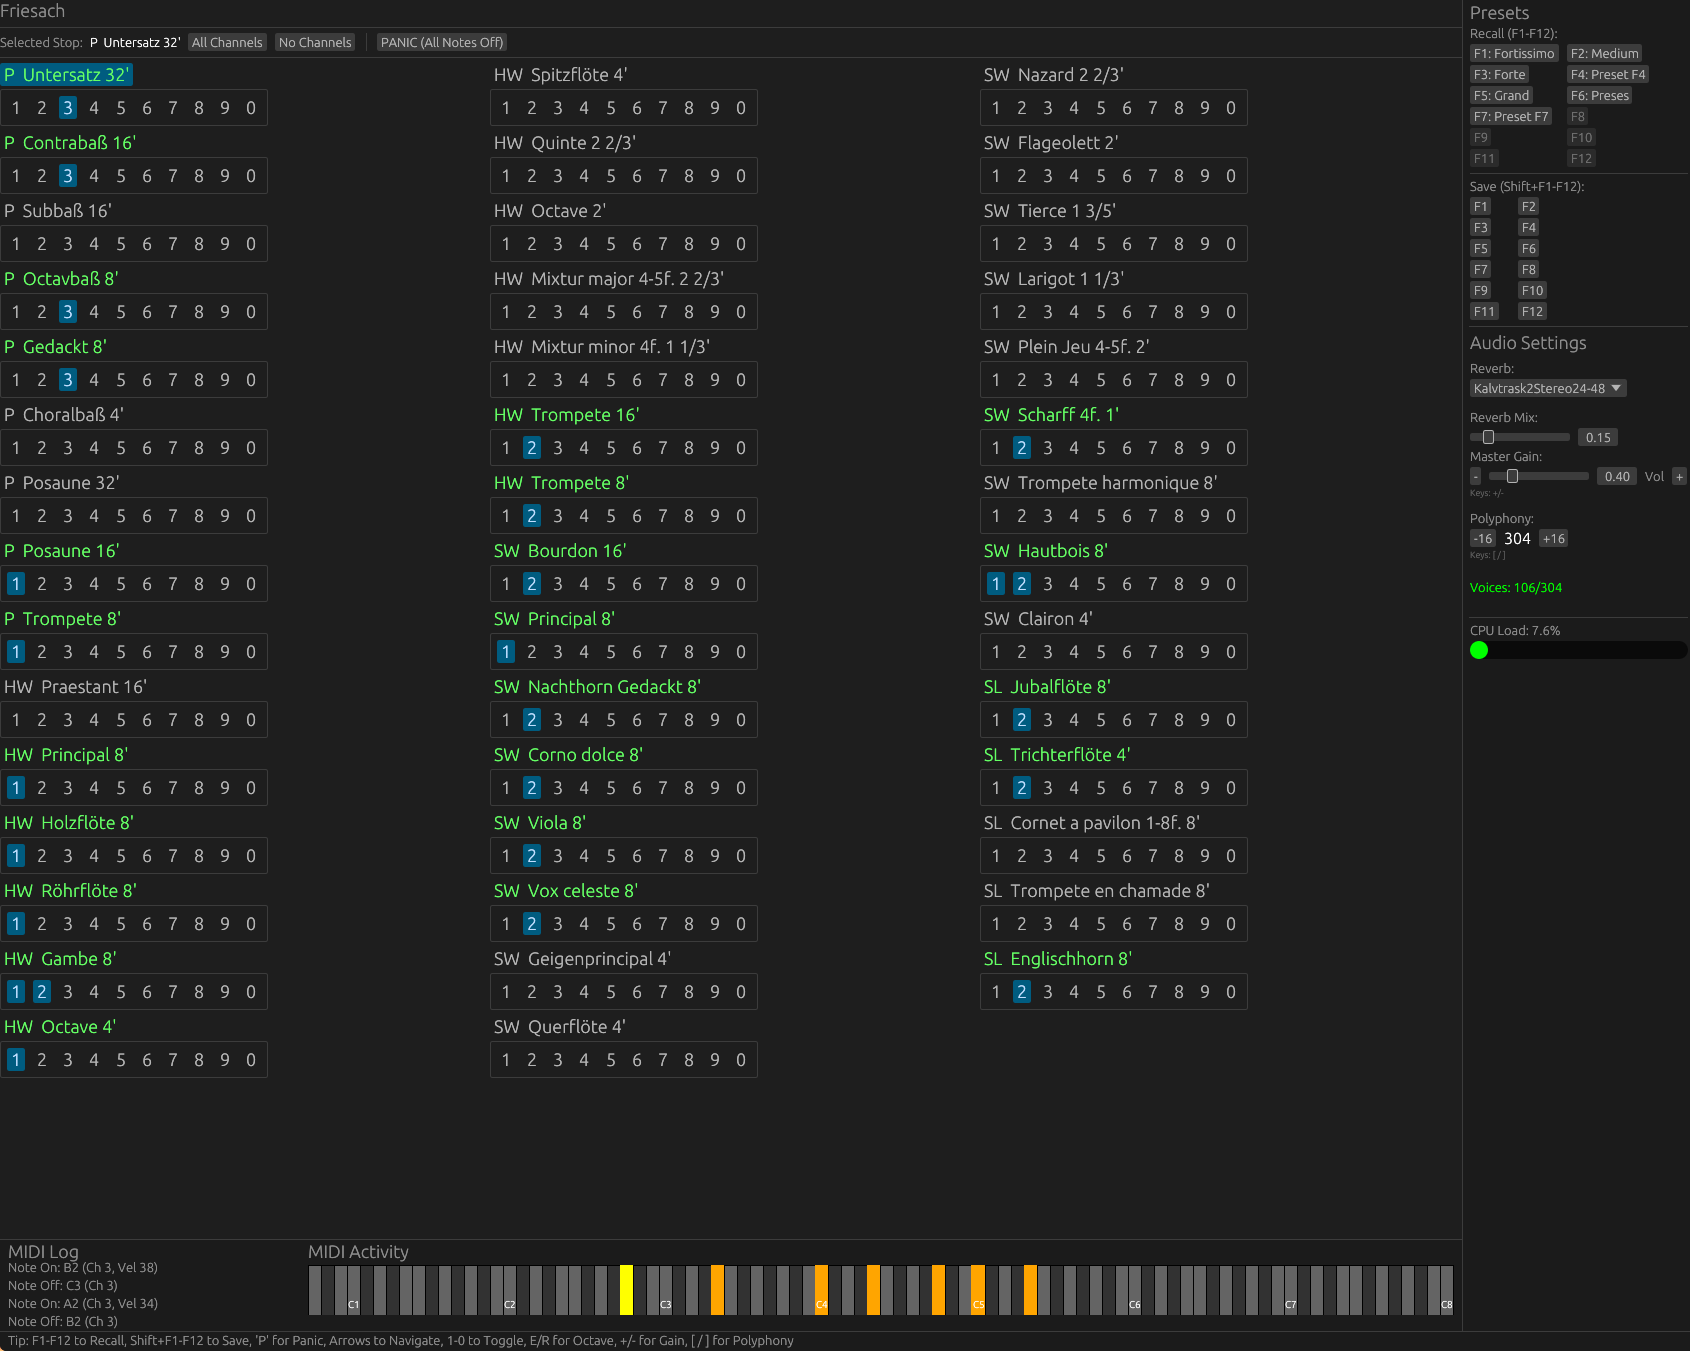Click the highlighted yellow key on MIDI Activity keyboard

(x=627, y=1288)
